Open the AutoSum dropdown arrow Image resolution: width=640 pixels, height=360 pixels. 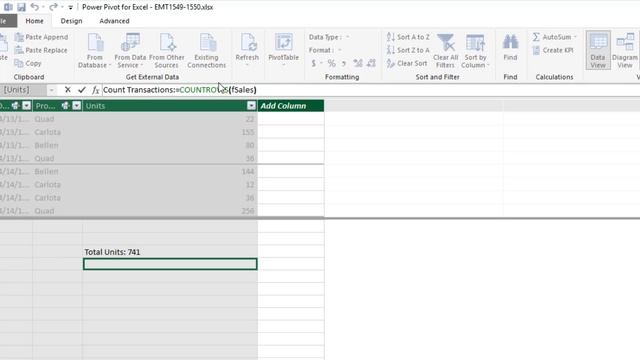[576, 37]
